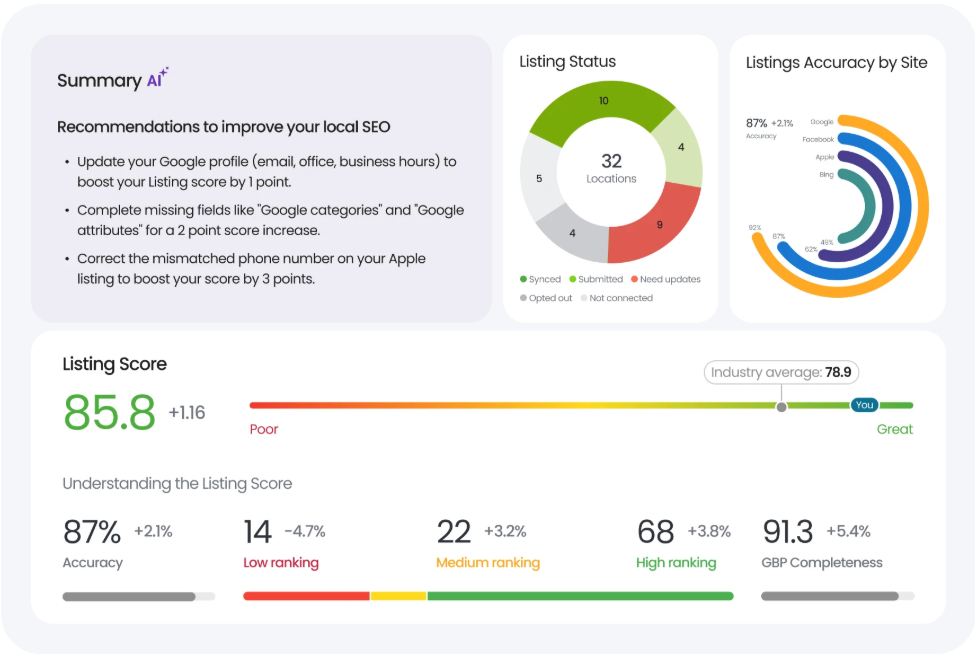Click the You marker on score bar
The height and width of the screenshot is (660, 975).
(864, 405)
